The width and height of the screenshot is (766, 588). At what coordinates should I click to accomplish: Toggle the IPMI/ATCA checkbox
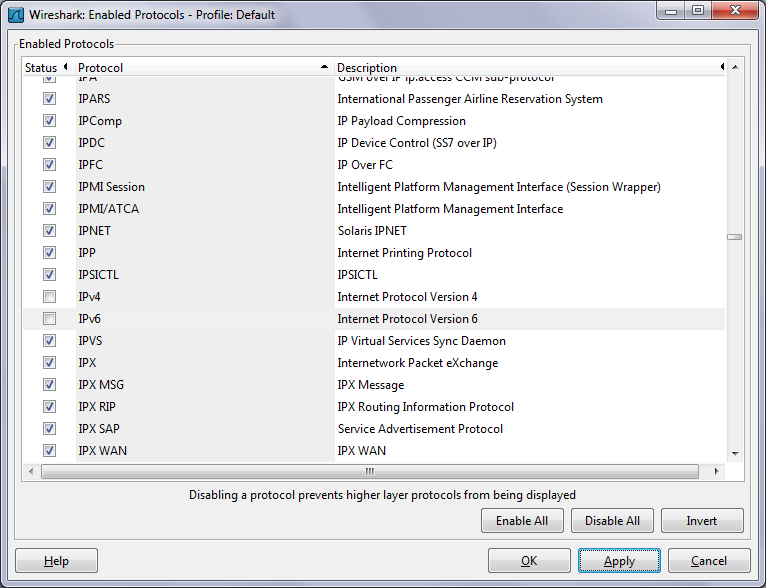(49, 209)
